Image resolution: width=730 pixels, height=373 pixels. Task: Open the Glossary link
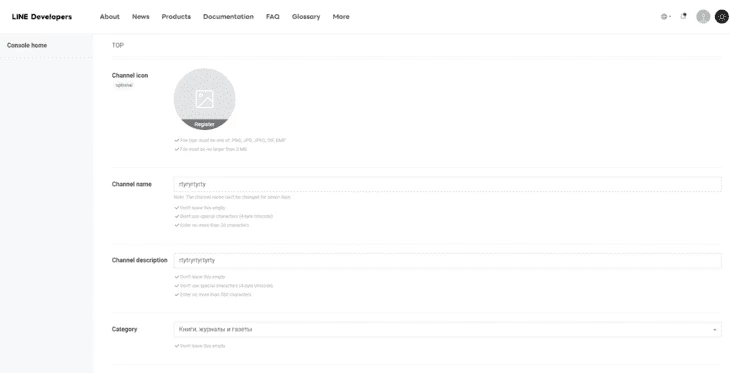pos(306,17)
